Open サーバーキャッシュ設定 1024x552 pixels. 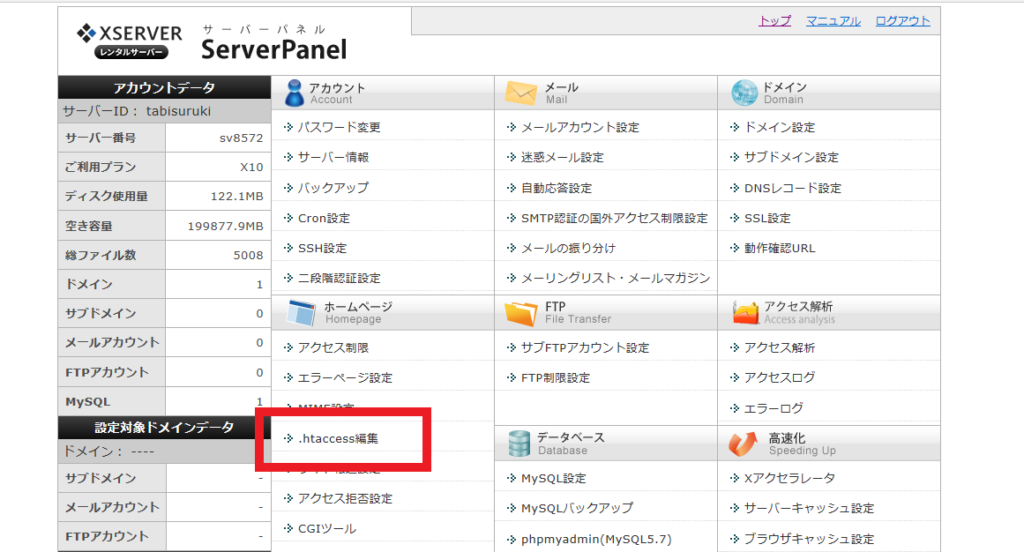809,508
